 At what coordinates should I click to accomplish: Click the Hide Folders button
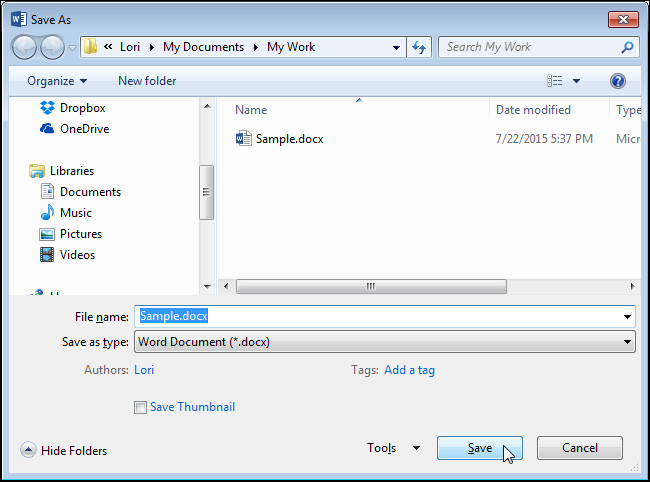(63, 450)
